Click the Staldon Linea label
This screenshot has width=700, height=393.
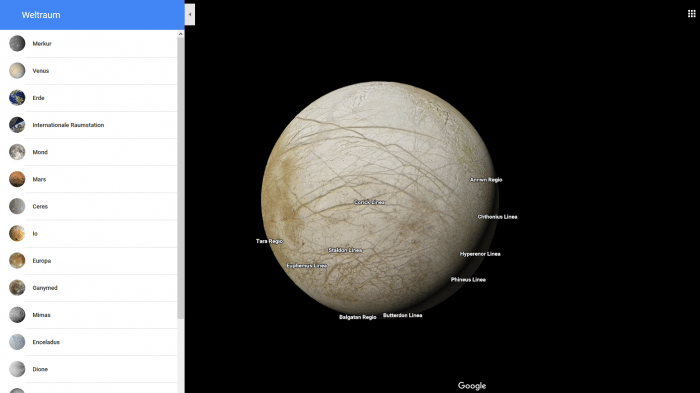[345, 250]
